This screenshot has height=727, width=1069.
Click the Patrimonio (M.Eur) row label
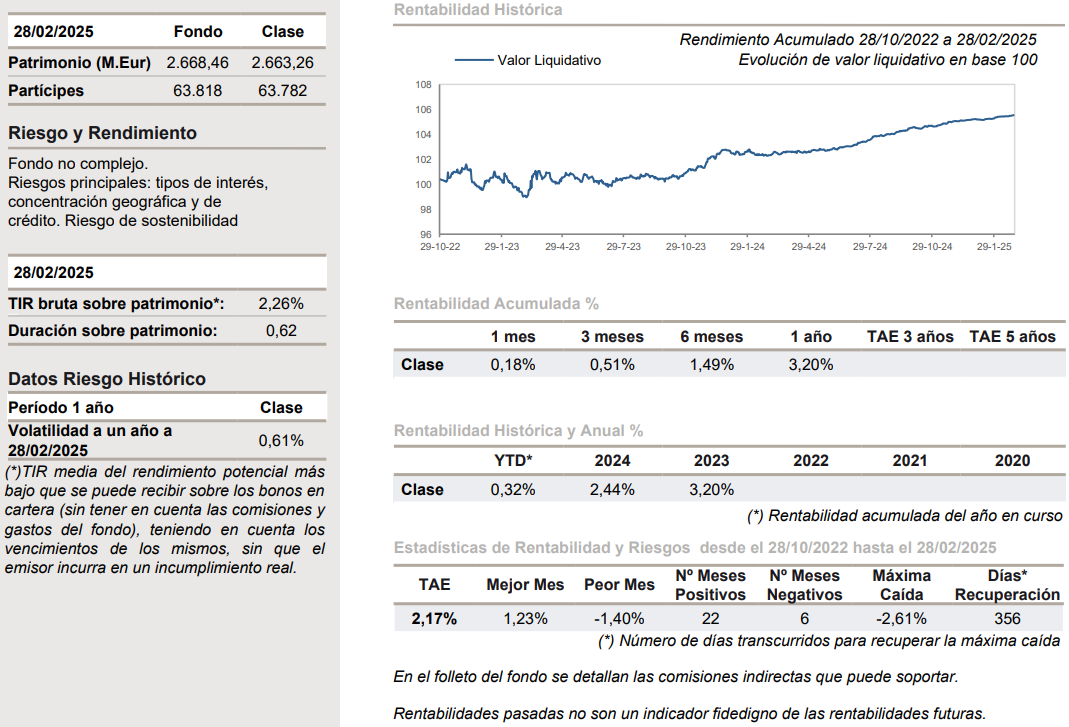click(x=79, y=63)
